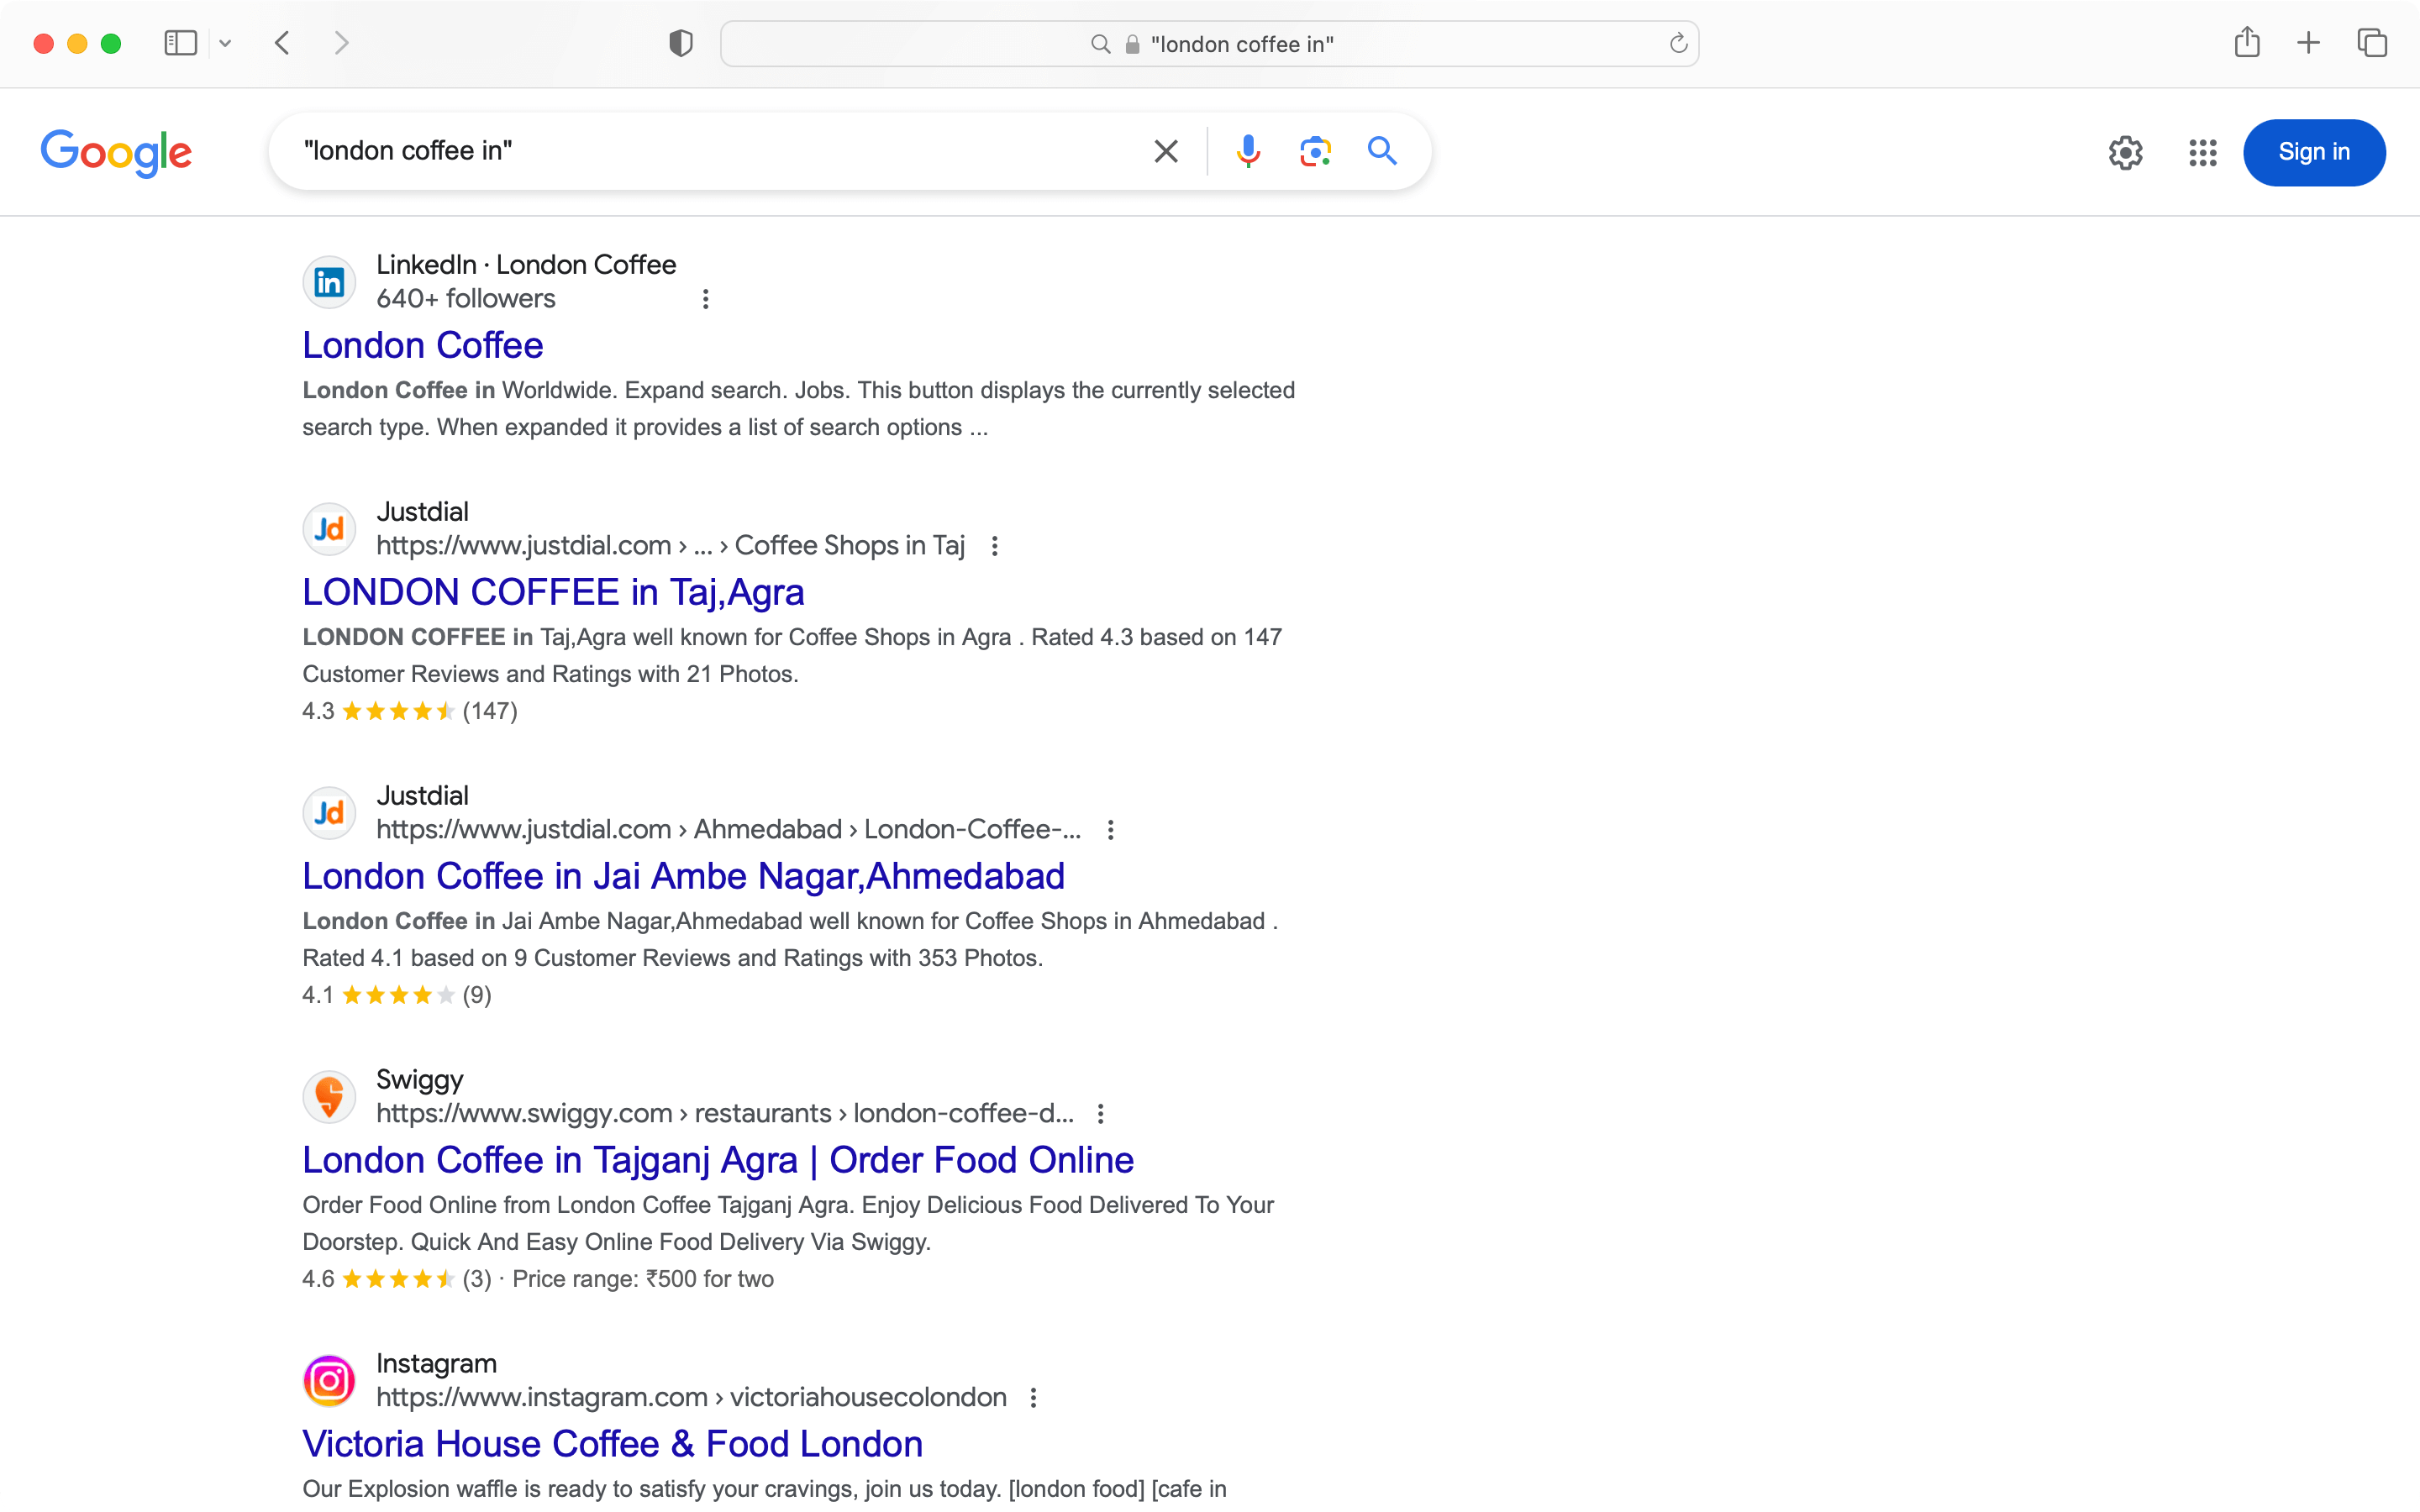Open Victoria House Coffee & Food London
Image resolution: width=2420 pixels, height=1512 pixels.
pos(612,1444)
